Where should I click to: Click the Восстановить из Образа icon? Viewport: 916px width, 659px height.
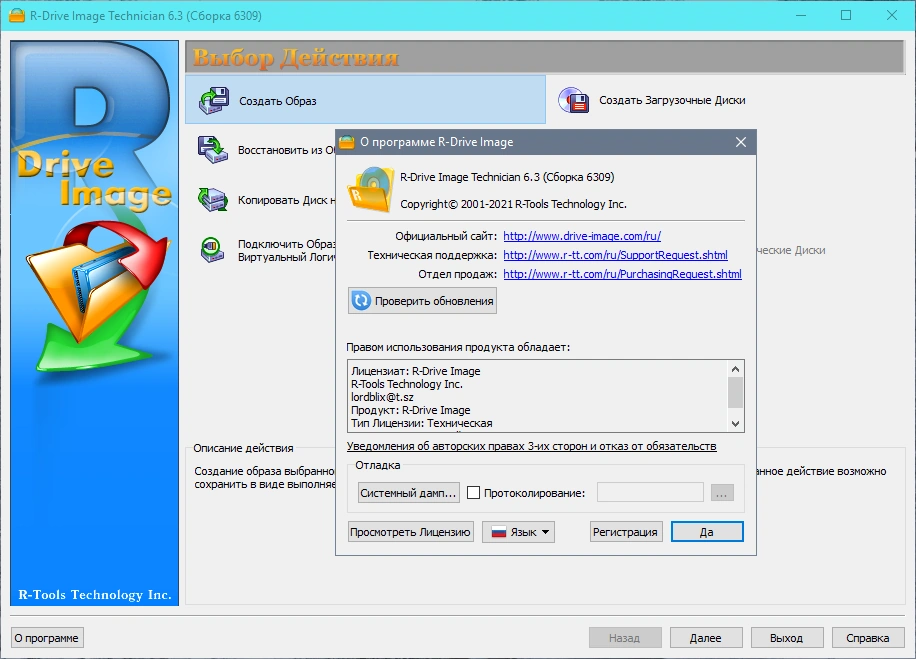[x=213, y=150]
